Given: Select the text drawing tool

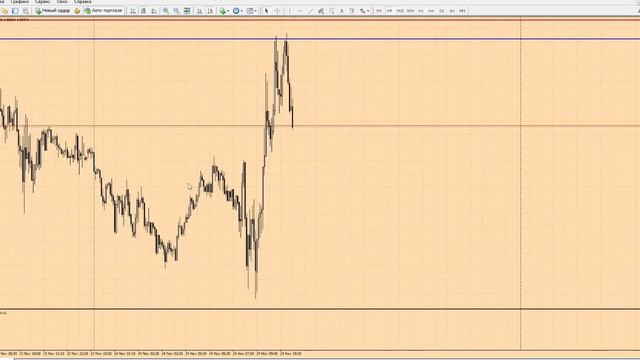Looking at the screenshot, I should [342, 11].
